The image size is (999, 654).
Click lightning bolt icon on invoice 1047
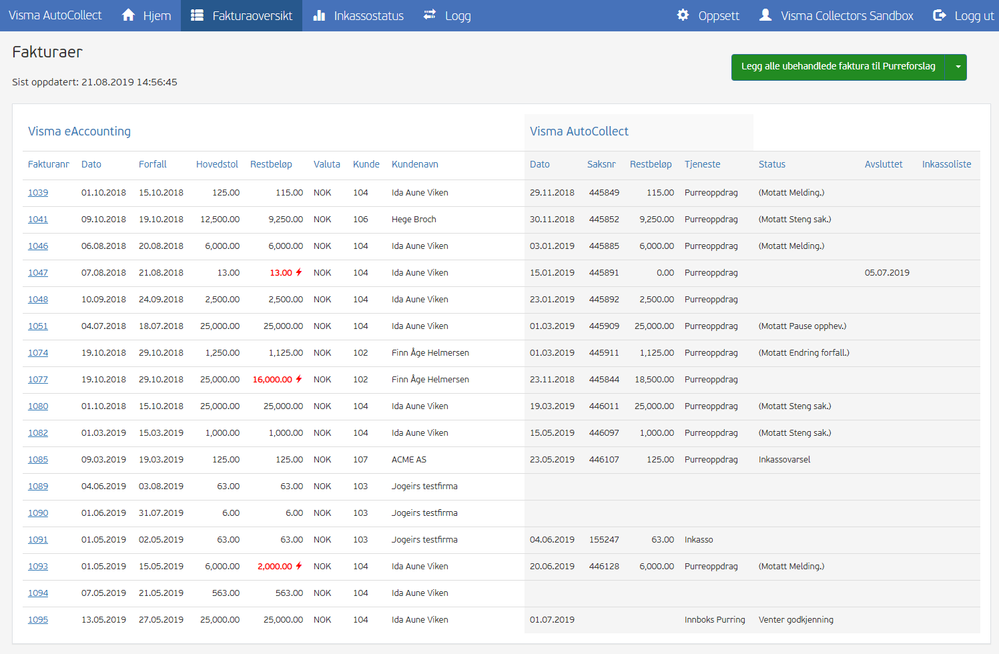(x=299, y=273)
